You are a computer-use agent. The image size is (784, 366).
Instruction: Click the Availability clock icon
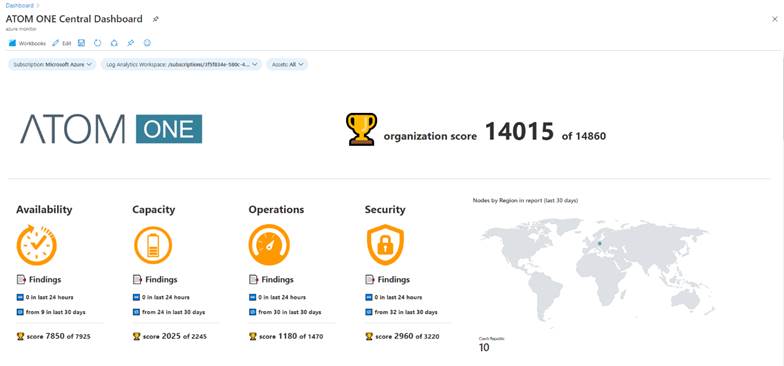coord(36,244)
